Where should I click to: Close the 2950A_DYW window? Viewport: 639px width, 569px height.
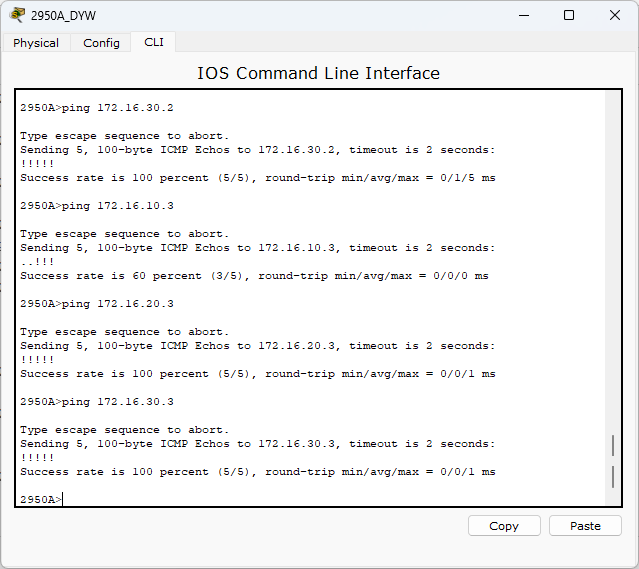[615, 15]
